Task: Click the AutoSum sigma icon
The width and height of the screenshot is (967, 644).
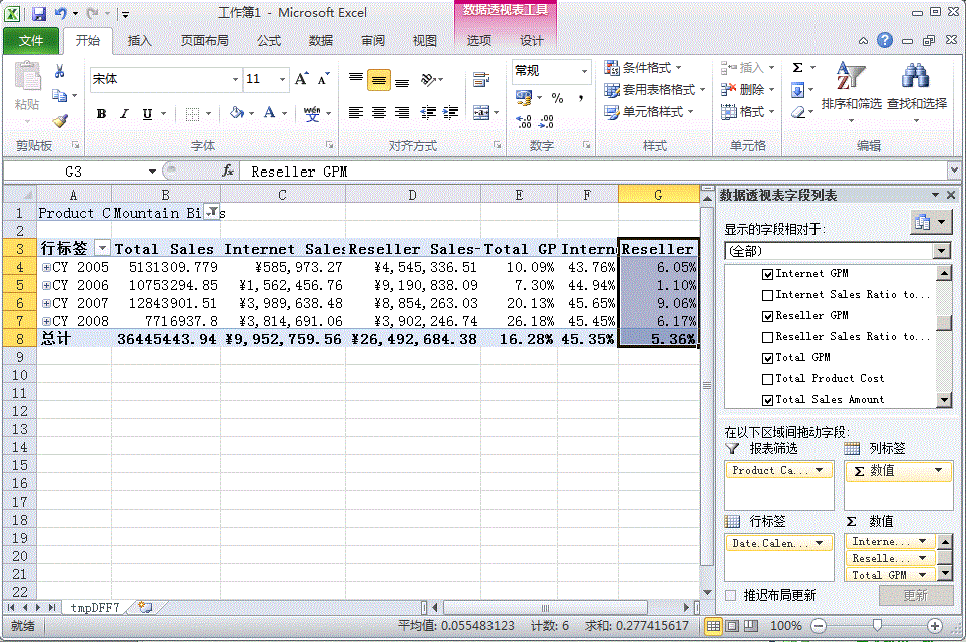Action: click(x=798, y=68)
